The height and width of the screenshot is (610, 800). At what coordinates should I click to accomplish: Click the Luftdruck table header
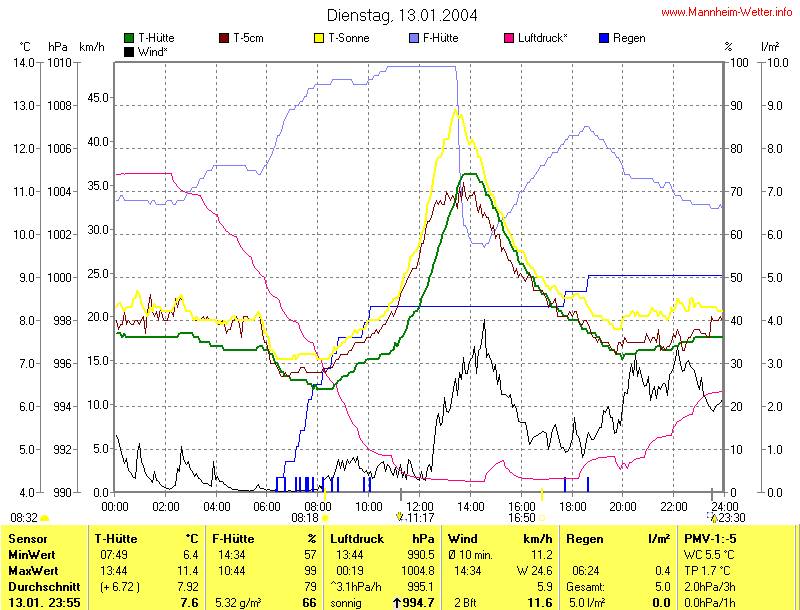pos(357,539)
